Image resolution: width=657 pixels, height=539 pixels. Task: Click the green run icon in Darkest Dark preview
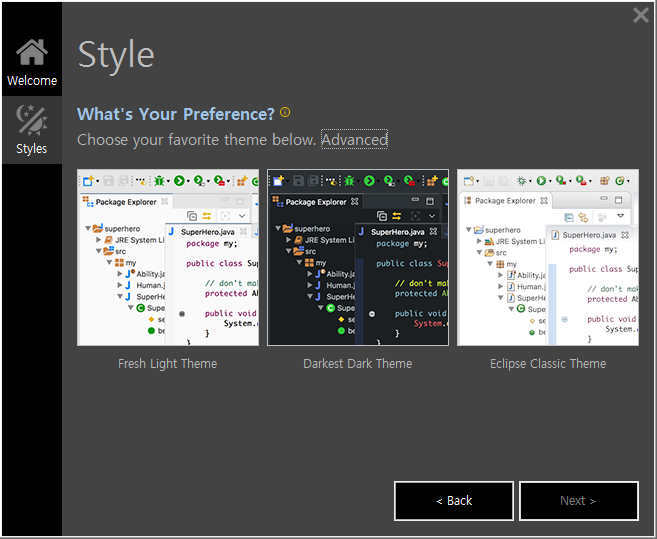click(x=369, y=181)
